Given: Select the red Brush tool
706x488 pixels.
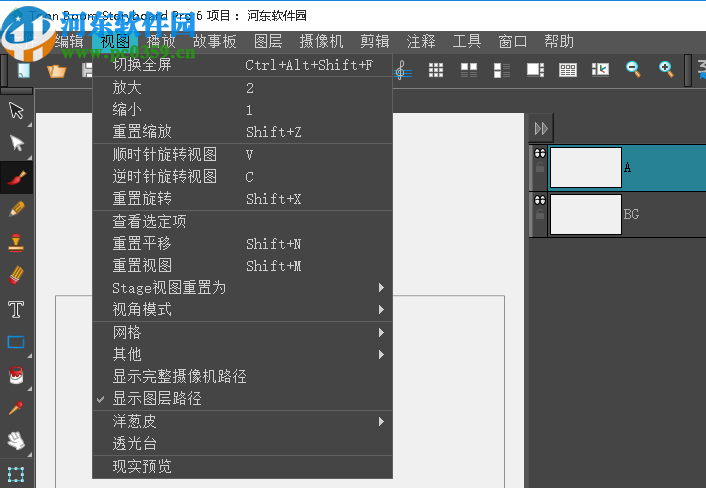Looking at the screenshot, I should coord(17,178).
